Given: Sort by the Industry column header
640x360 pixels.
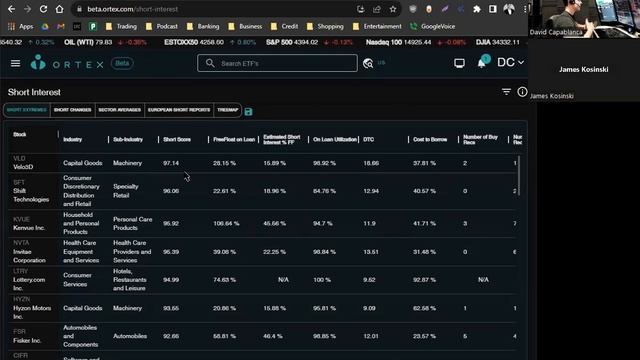Looking at the screenshot, I should coord(73,140).
